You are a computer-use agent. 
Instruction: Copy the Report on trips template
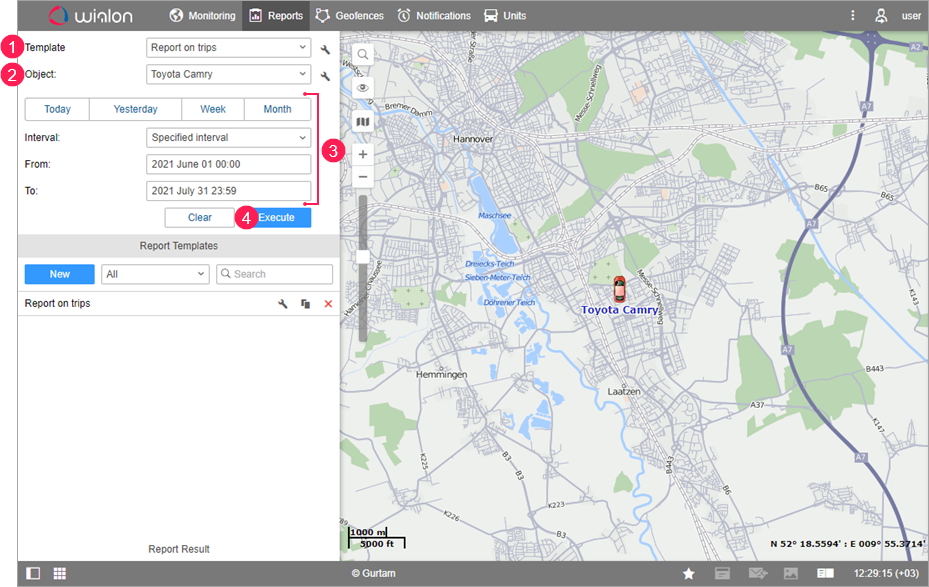pyautogui.click(x=306, y=303)
